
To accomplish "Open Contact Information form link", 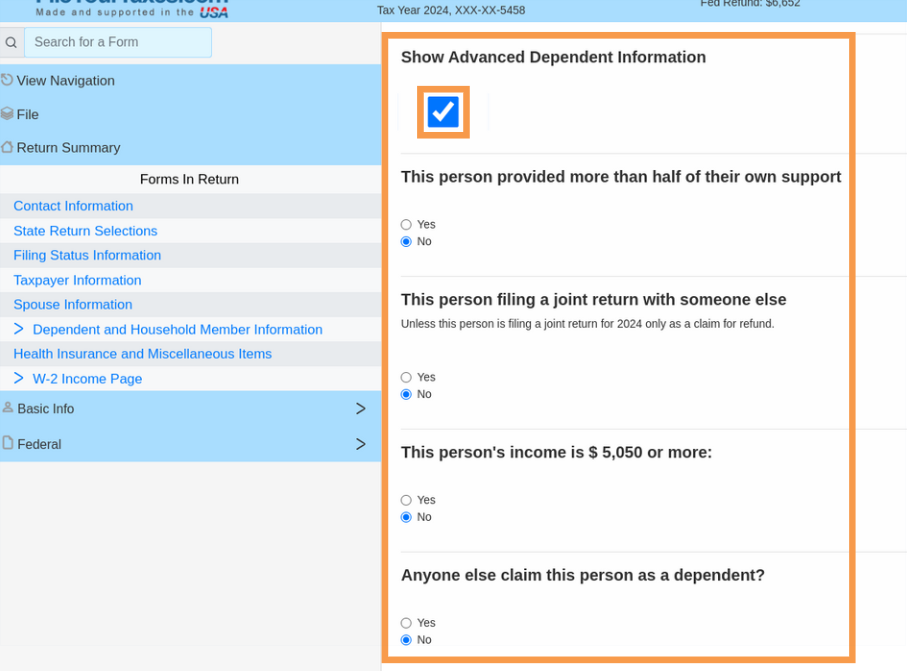I will point(73,206).
